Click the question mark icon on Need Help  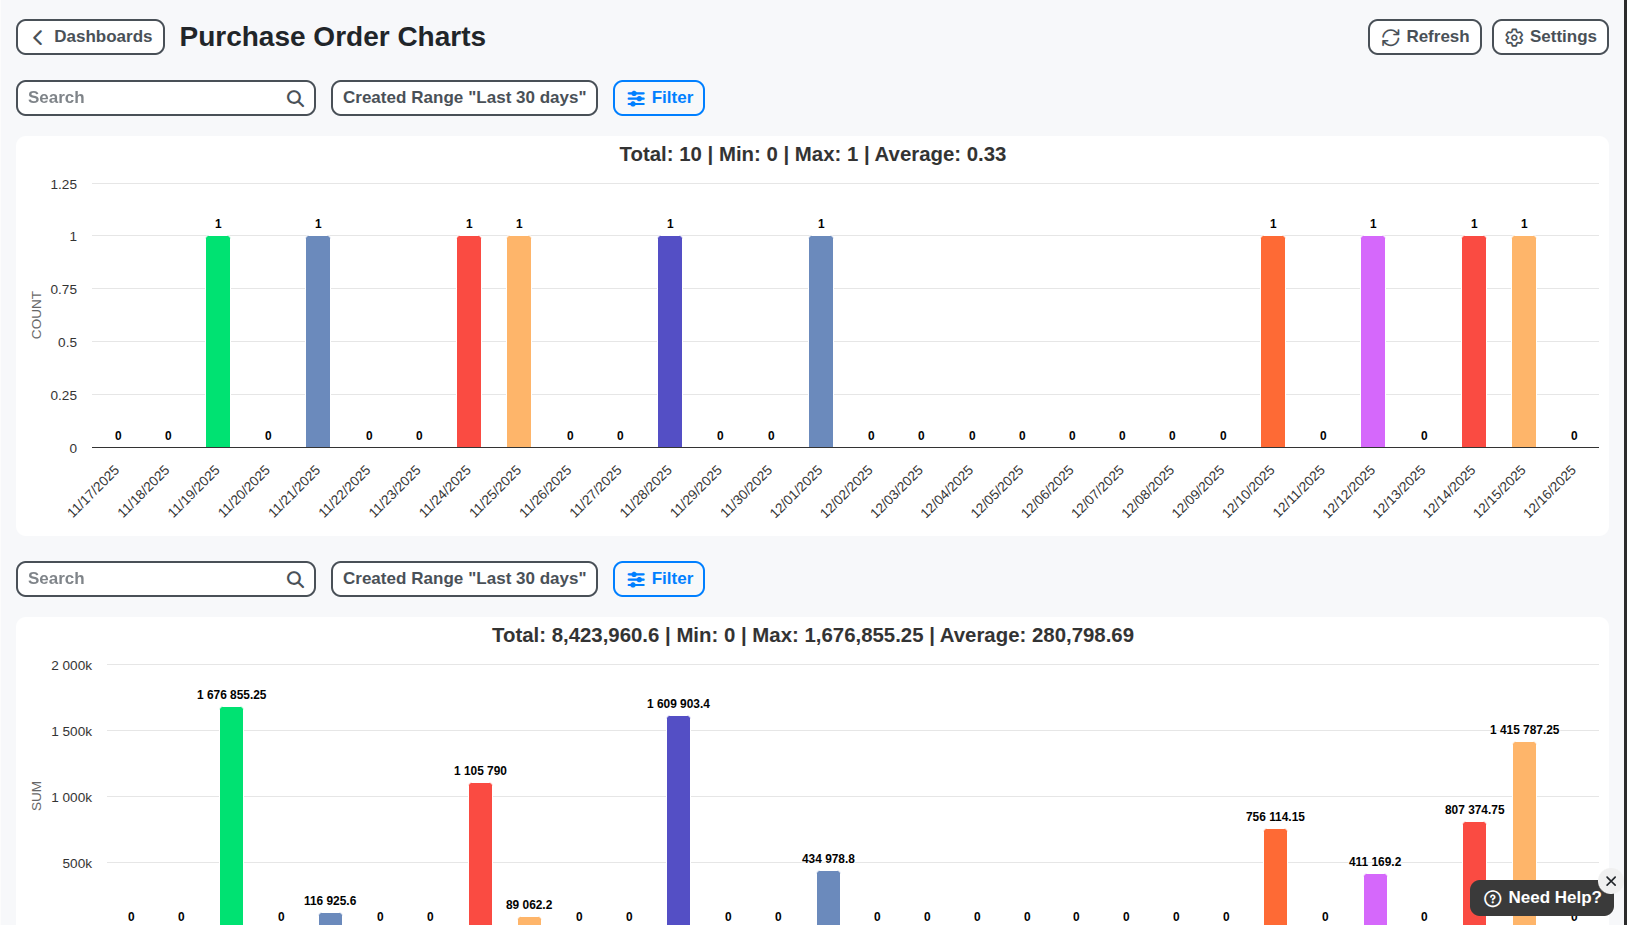[x=1492, y=898]
